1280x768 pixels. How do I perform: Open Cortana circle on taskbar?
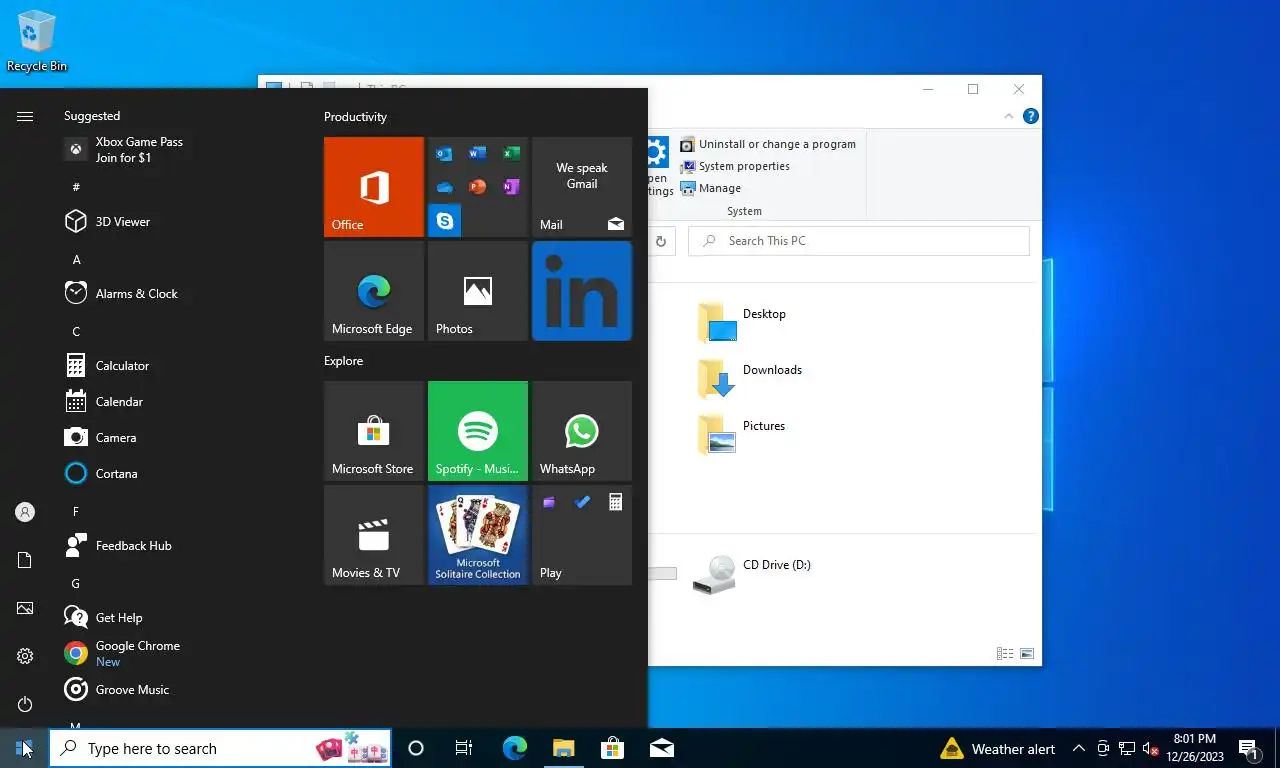click(x=416, y=748)
